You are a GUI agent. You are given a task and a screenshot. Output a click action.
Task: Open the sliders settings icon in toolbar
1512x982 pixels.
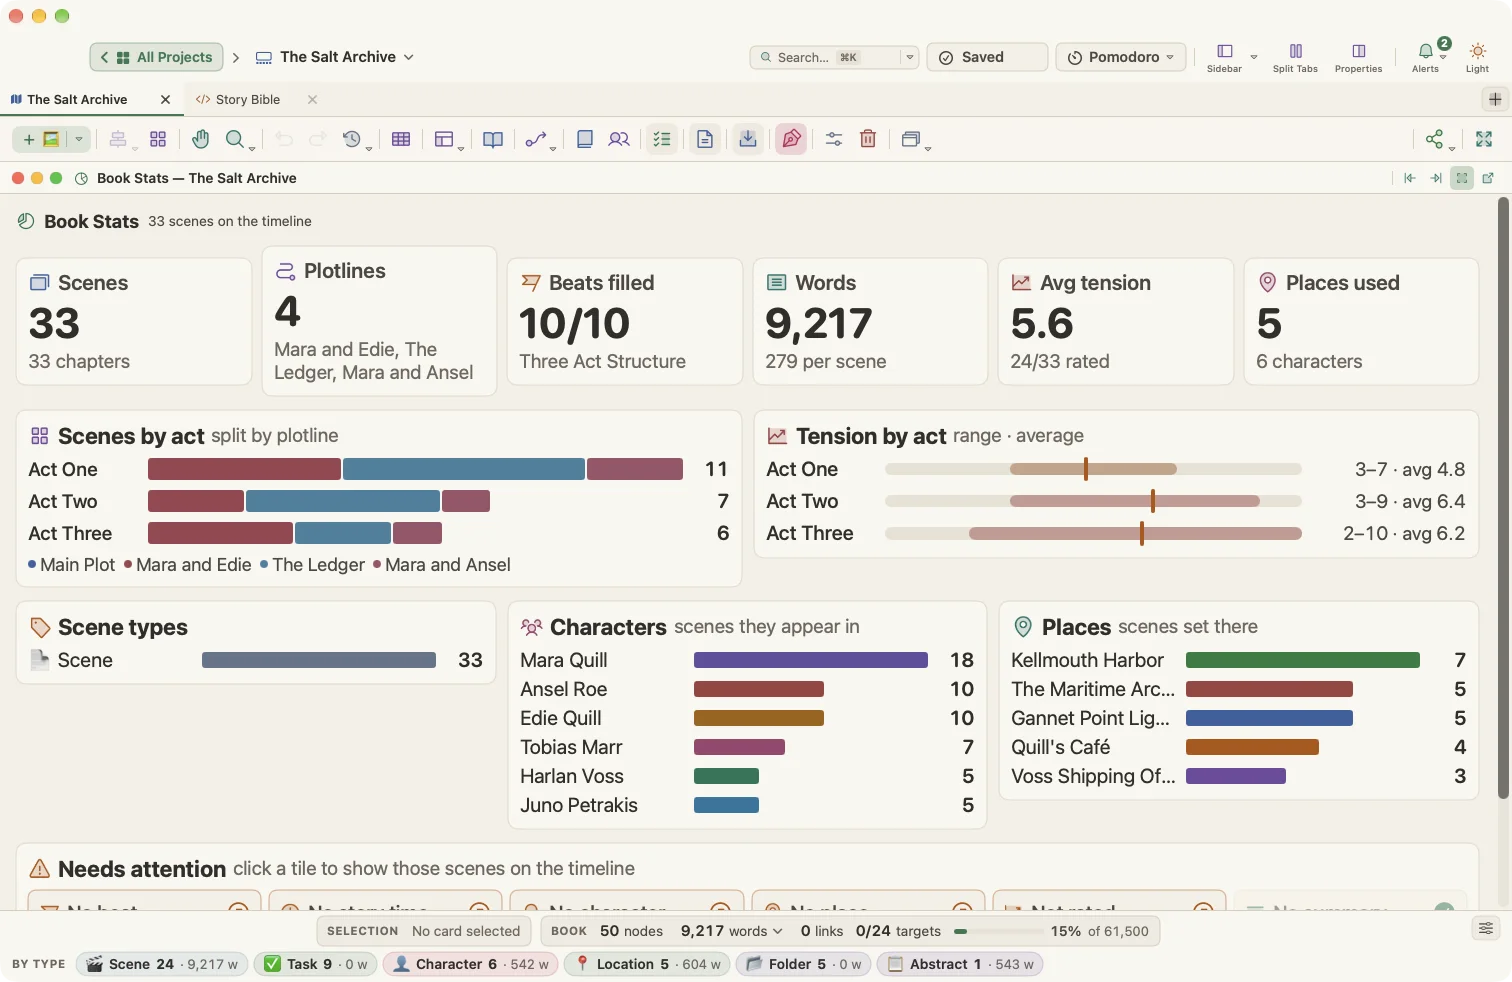834,139
